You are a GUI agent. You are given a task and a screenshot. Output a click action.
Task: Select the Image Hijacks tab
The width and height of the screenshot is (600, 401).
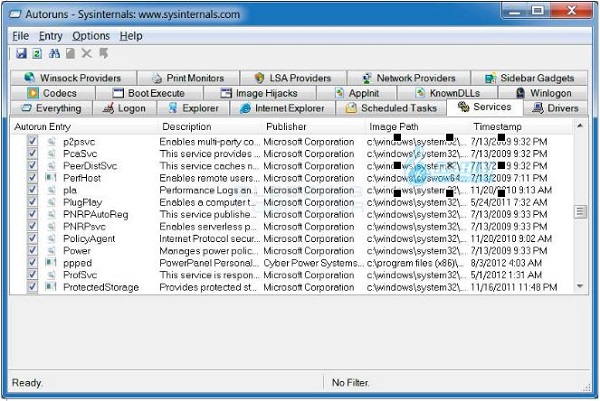(x=260, y=93)
